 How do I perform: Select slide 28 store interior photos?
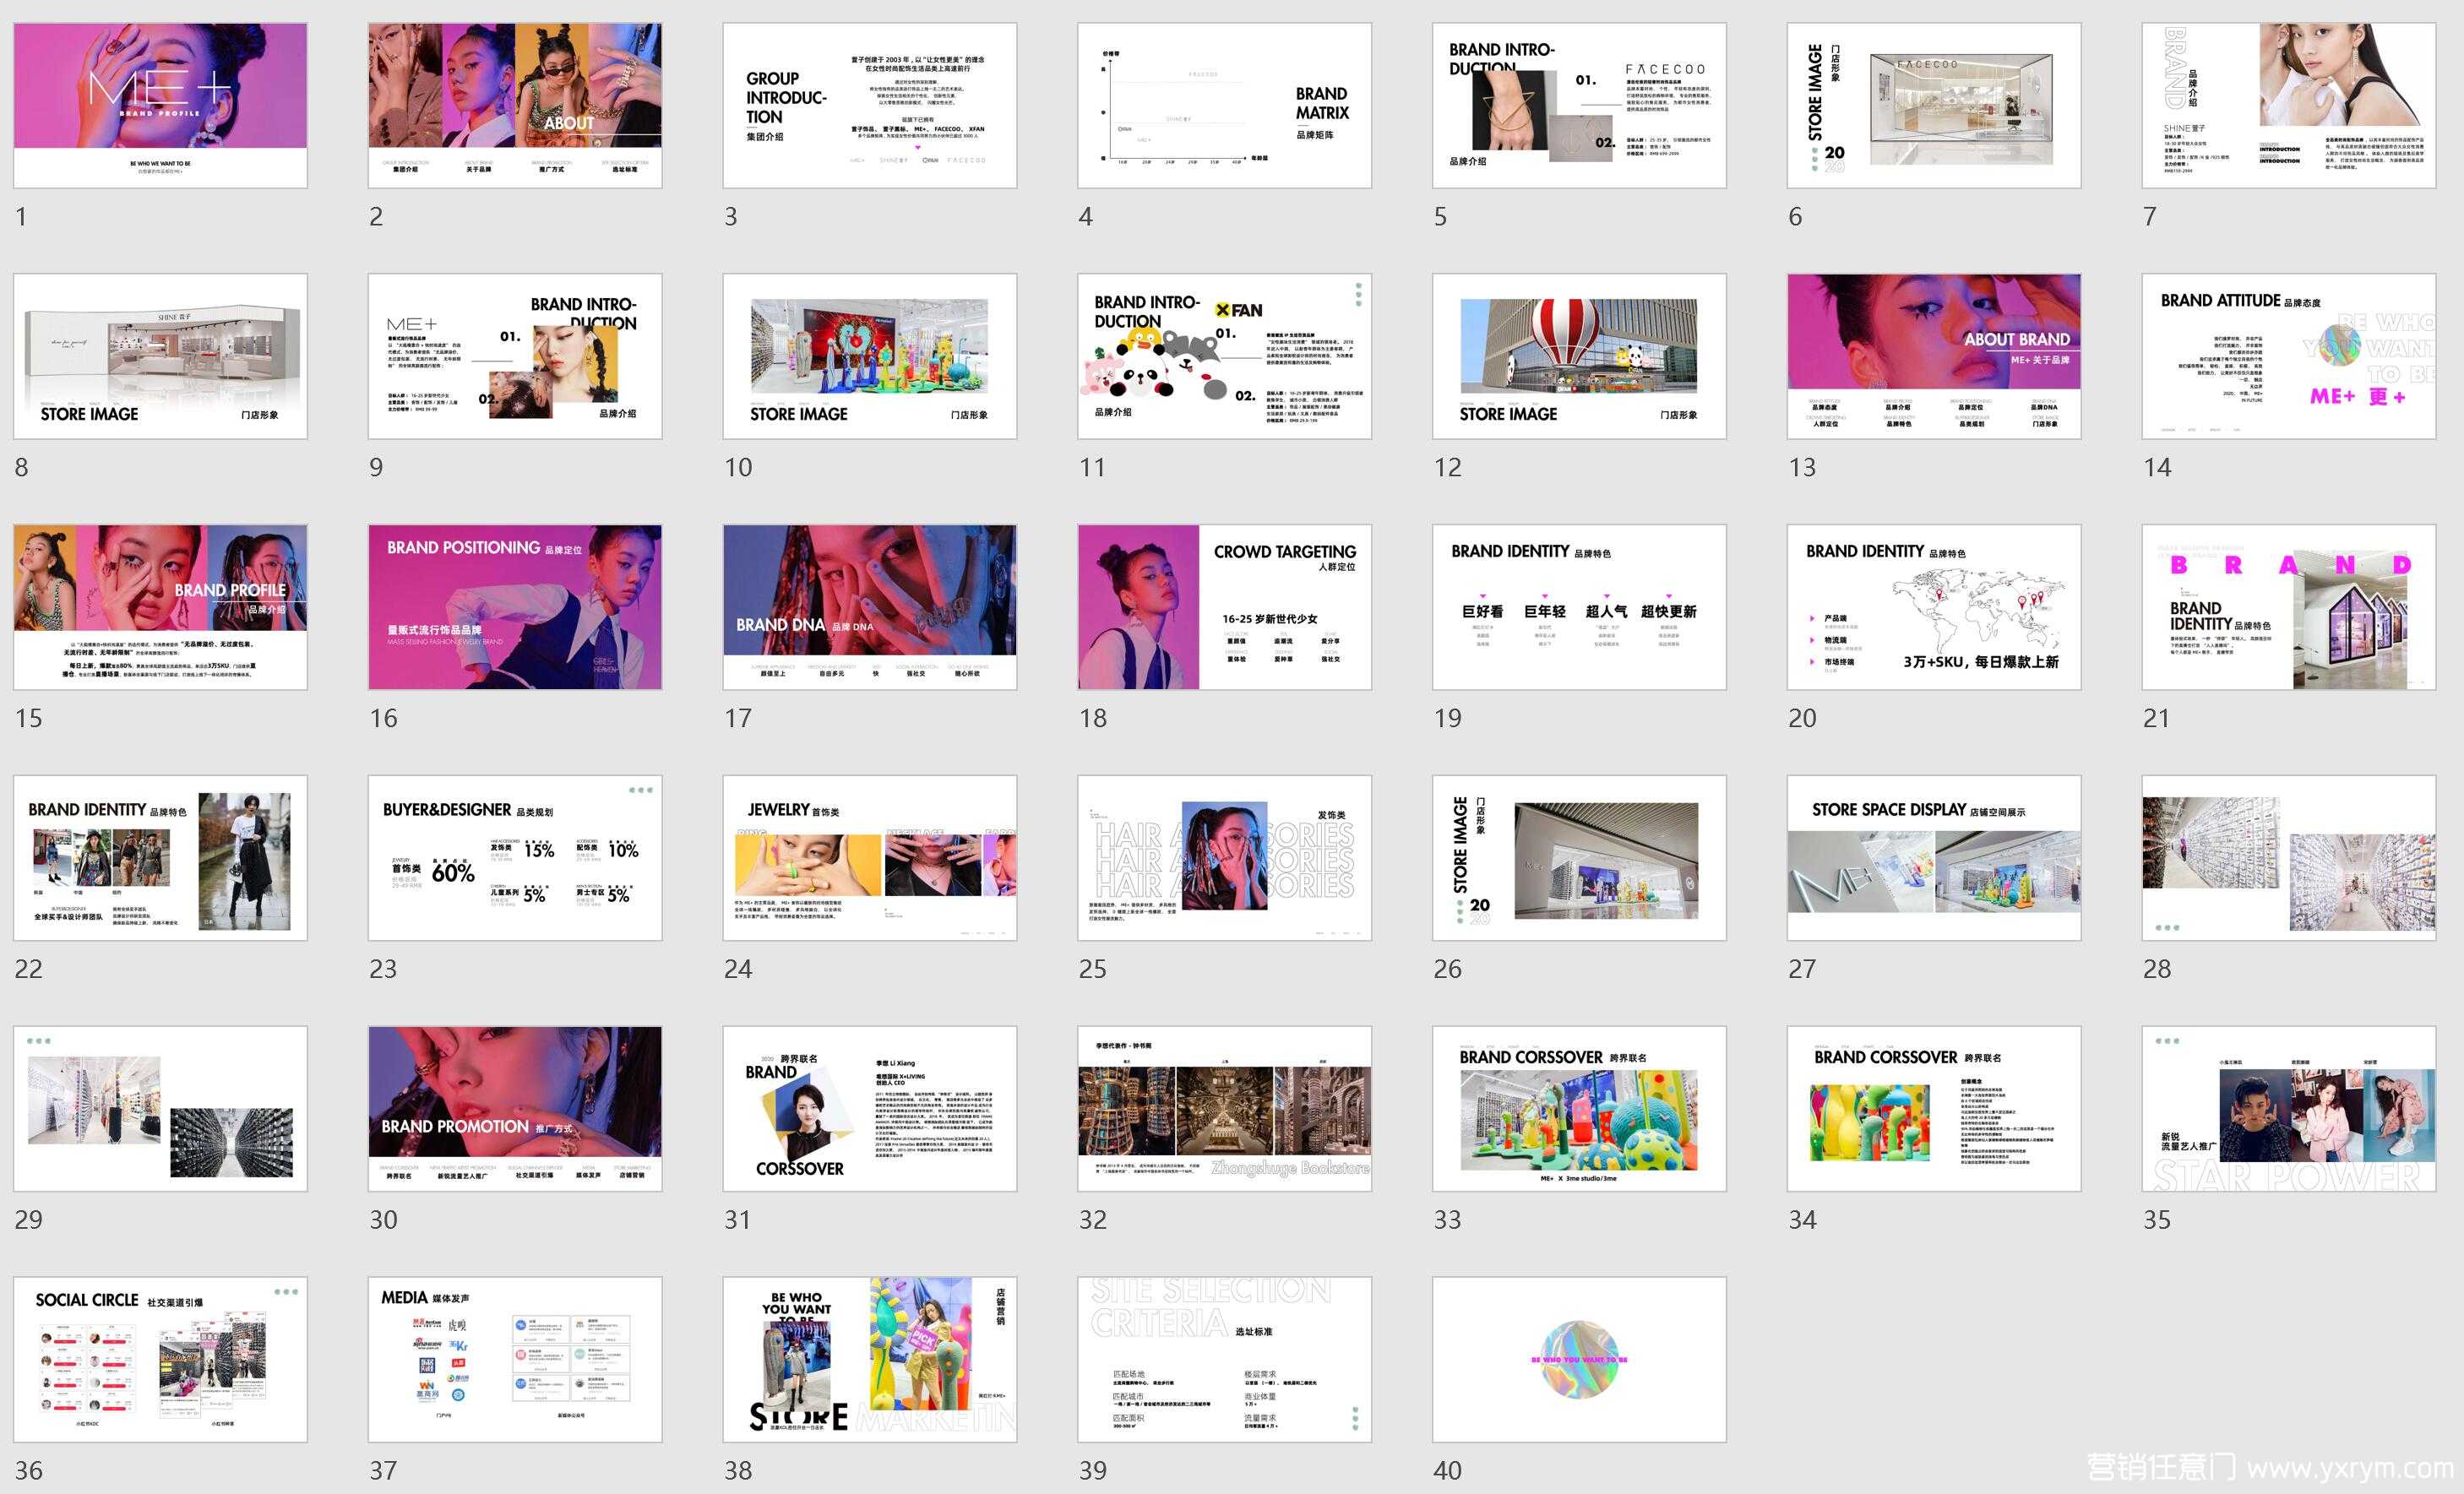[x=2289, y=858]
